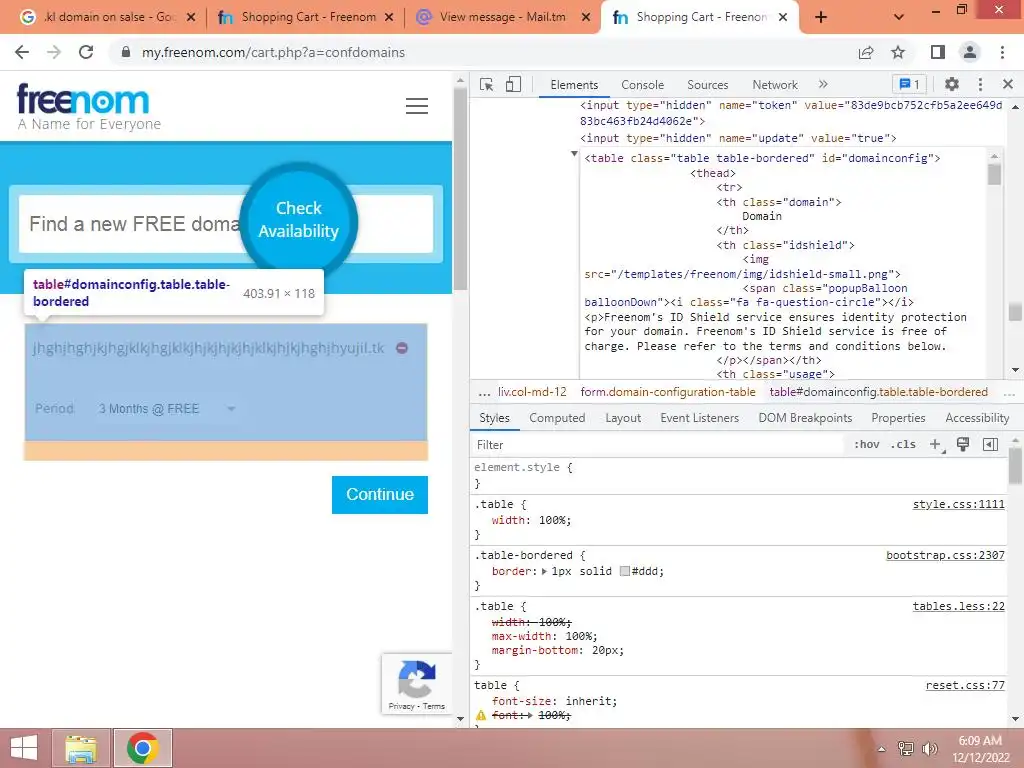
Task: Open the Chrome profile avatar
Action: point(970,52)
